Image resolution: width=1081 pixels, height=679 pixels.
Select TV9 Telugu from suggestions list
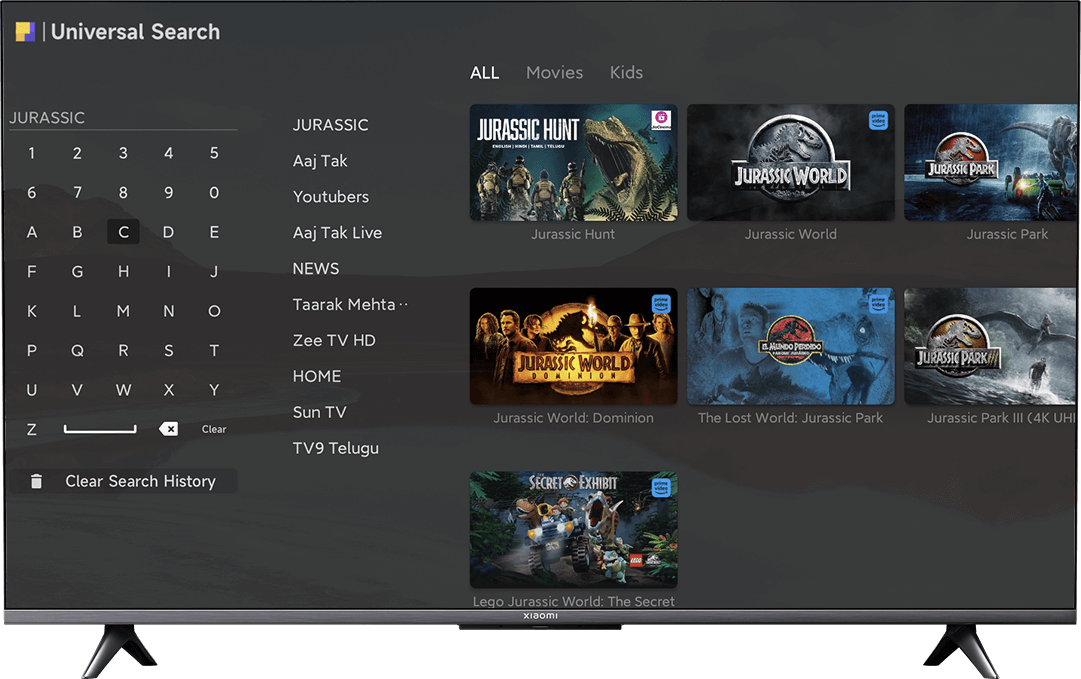point(336,449)
